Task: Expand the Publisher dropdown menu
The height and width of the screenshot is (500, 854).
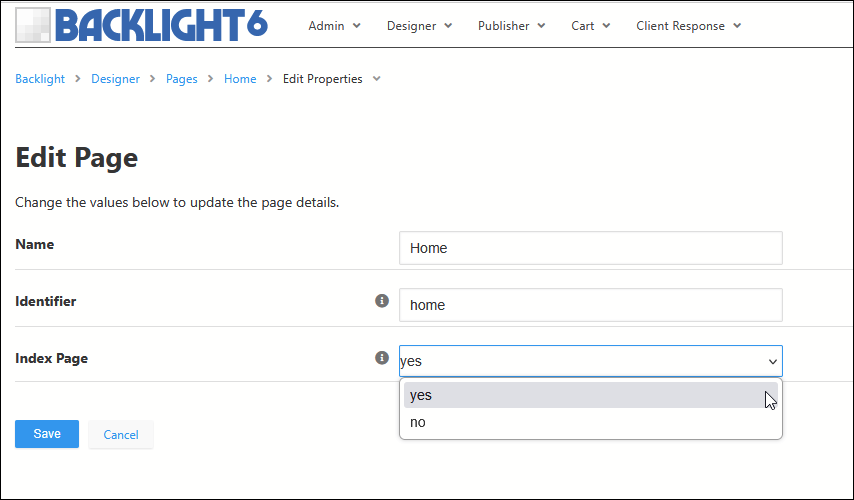Action: (x=511, y=26)
